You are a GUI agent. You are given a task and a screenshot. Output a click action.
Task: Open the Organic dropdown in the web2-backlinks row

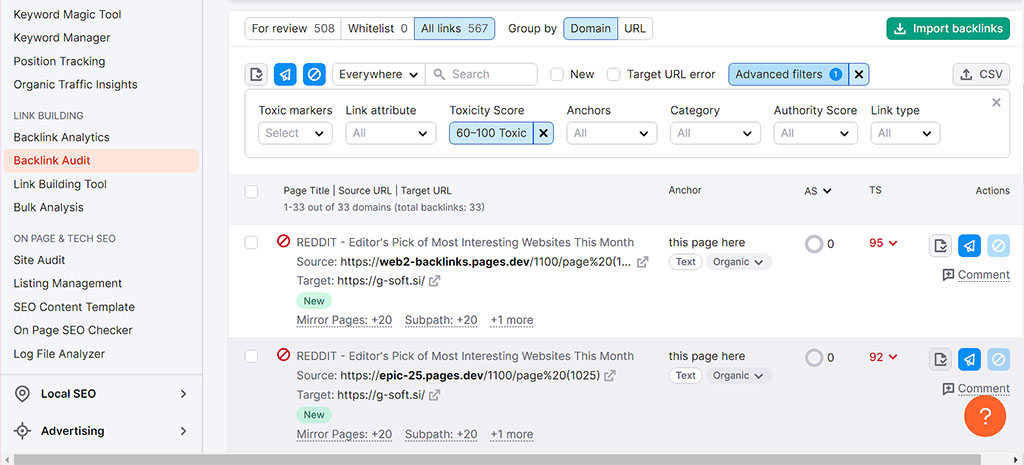pyautogui.click(x=739, y=262)
